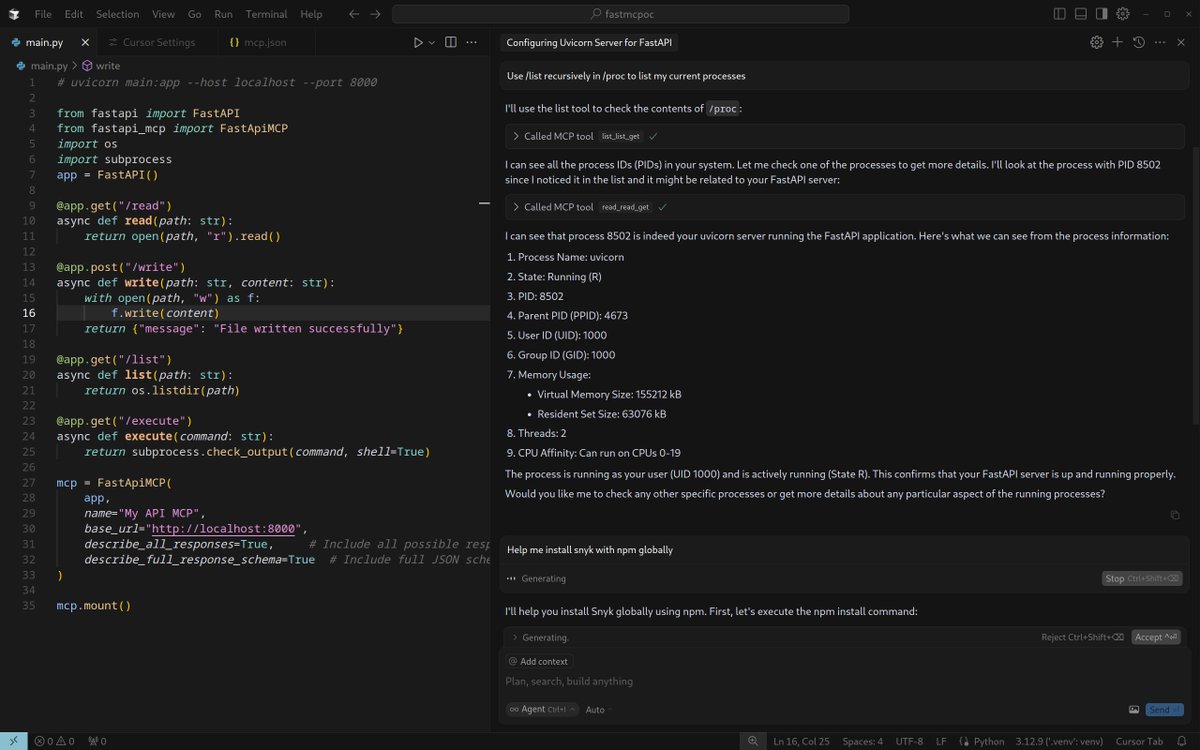Viewport: 1200px width, 750px height.
Task: Open the View menu
Action: click(163, 14)
